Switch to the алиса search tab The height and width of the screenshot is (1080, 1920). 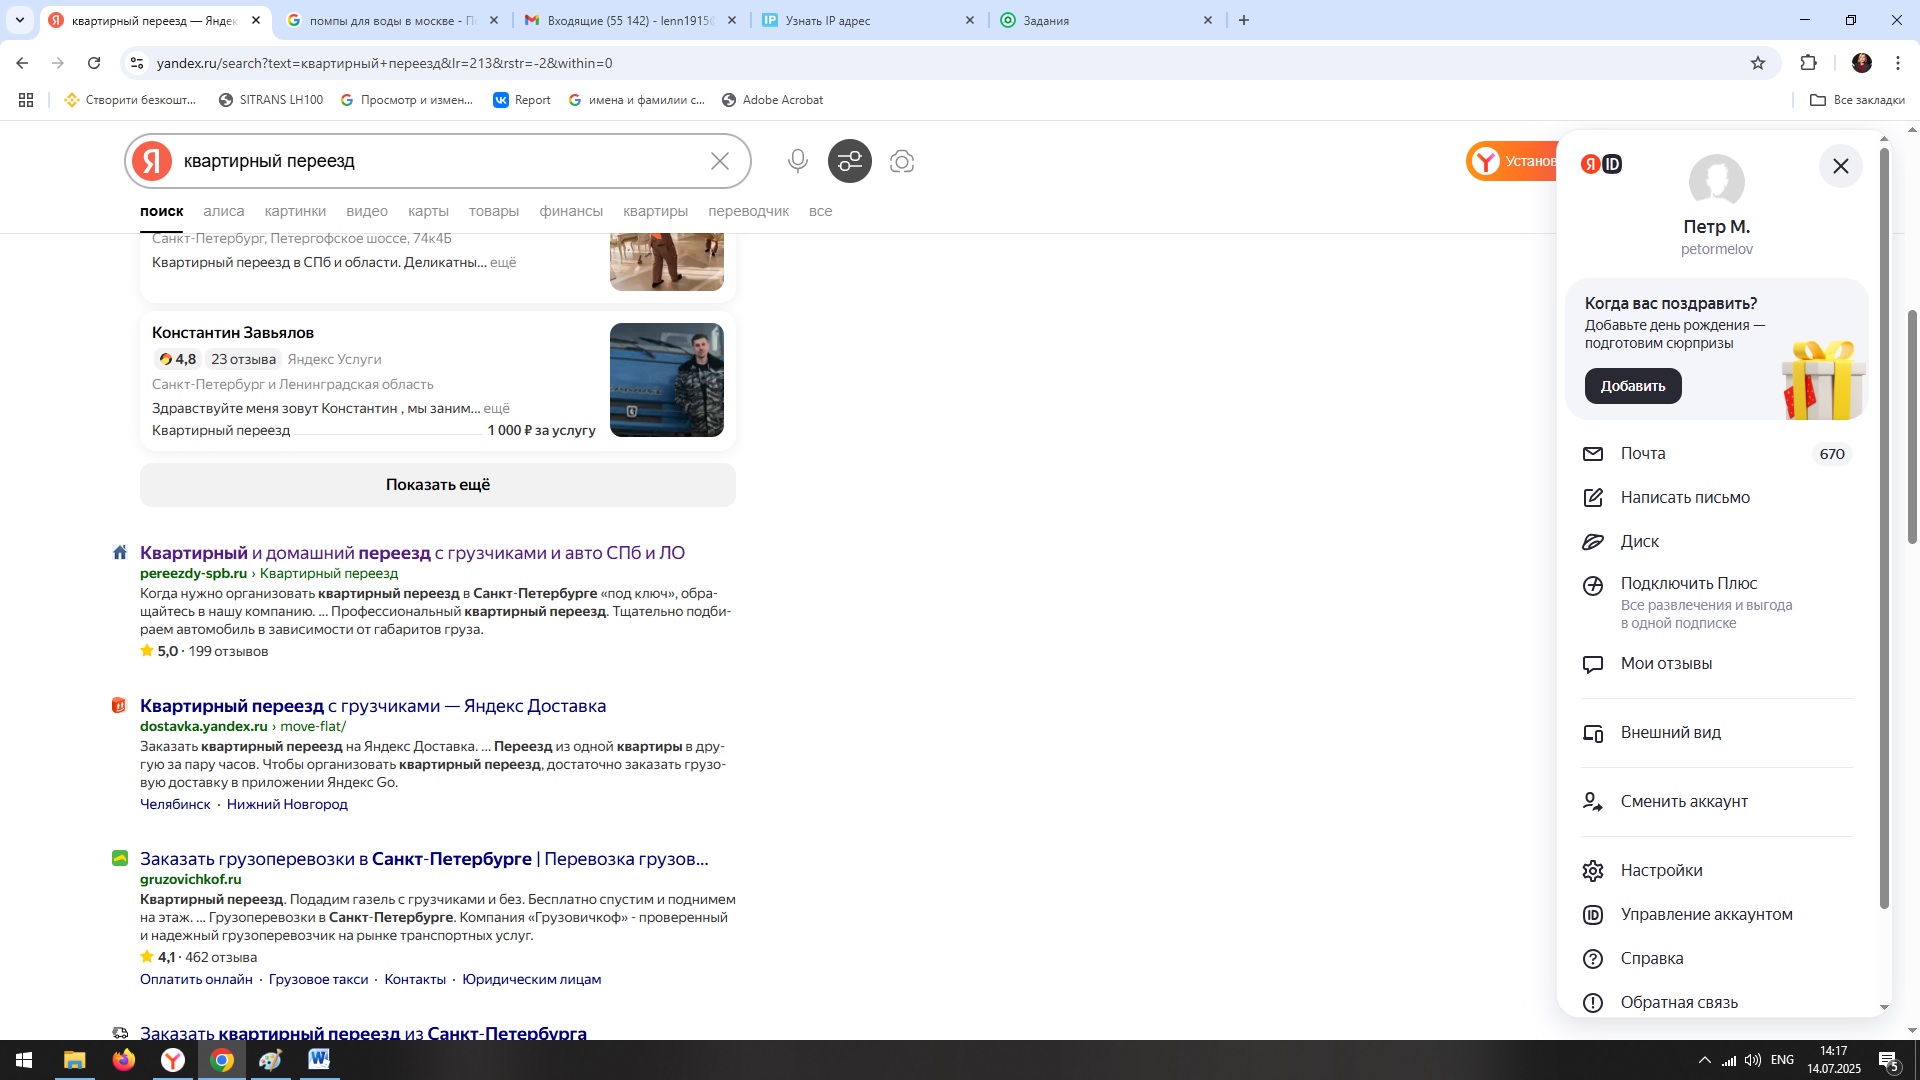pos(223,211)
